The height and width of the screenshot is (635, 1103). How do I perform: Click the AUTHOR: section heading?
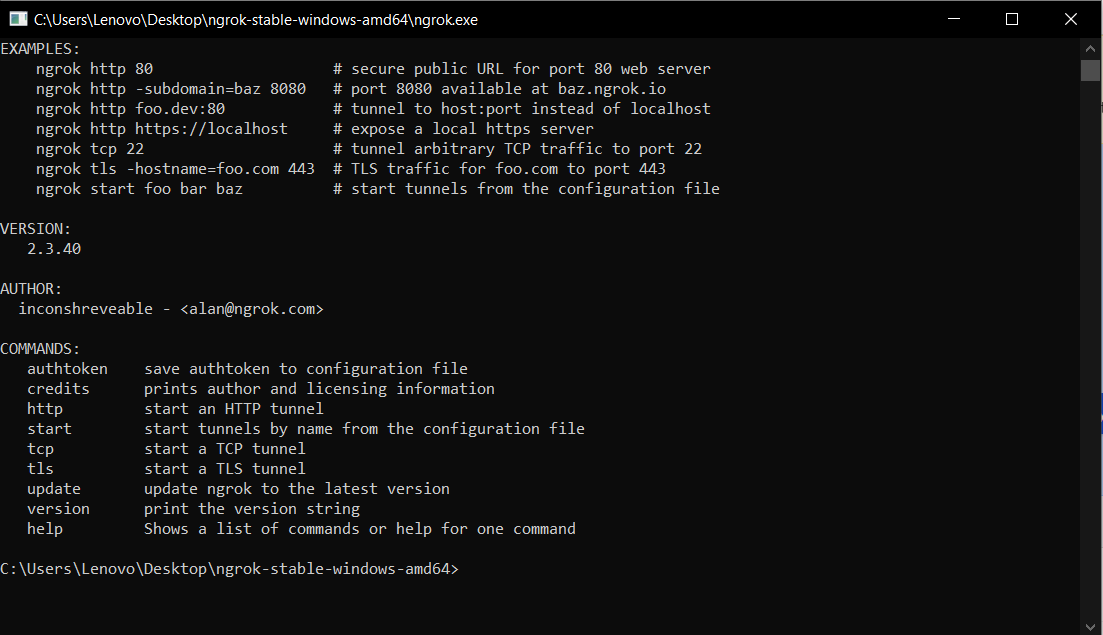[31, 289]
